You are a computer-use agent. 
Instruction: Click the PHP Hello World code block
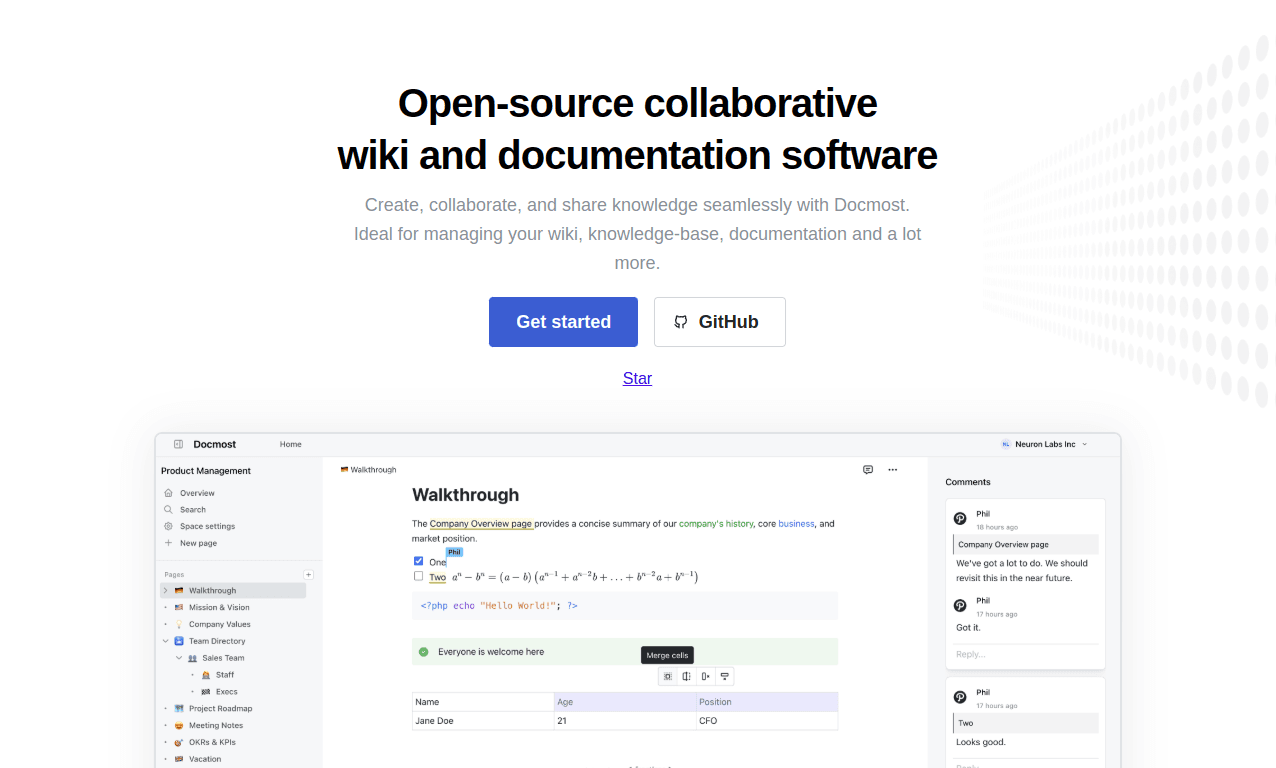[625, 606]
